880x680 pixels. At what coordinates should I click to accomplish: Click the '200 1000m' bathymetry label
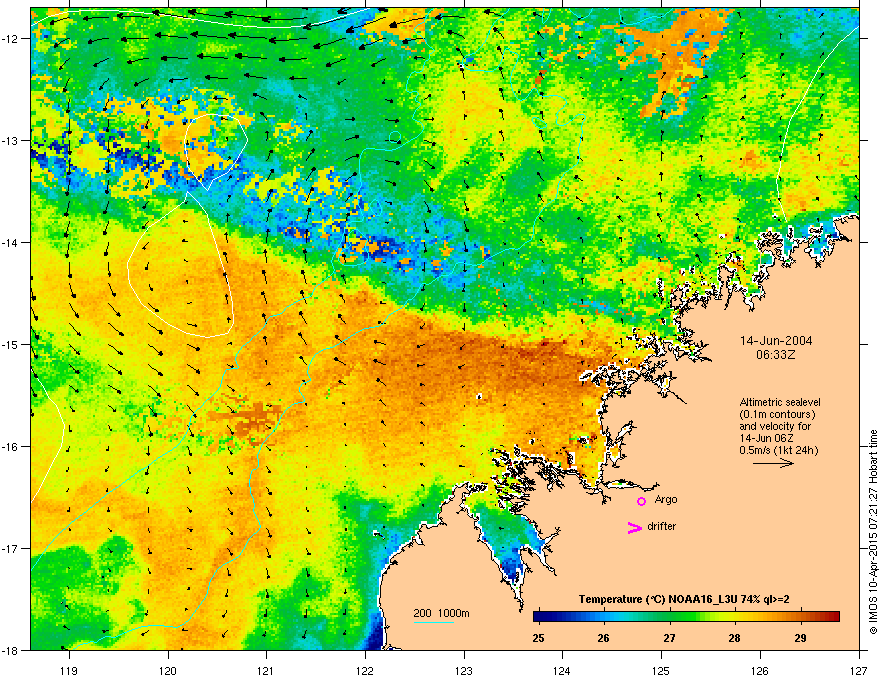pyautogui.click(x=441, y=613)
